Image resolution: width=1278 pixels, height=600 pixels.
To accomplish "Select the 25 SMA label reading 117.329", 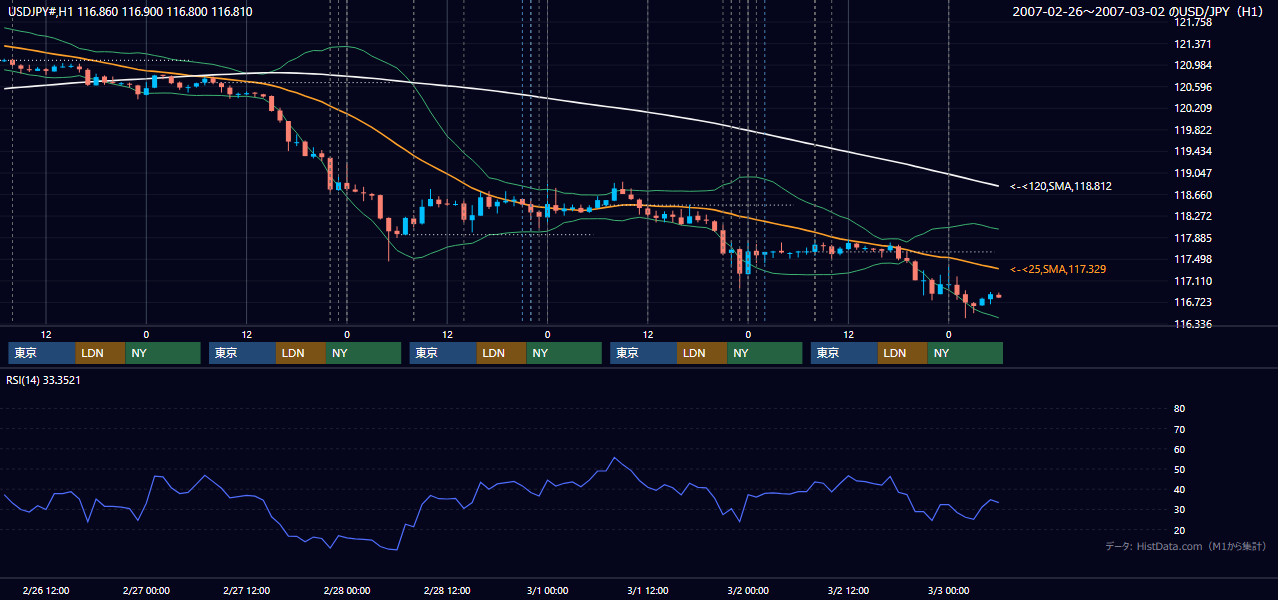I will [1058, 269].
